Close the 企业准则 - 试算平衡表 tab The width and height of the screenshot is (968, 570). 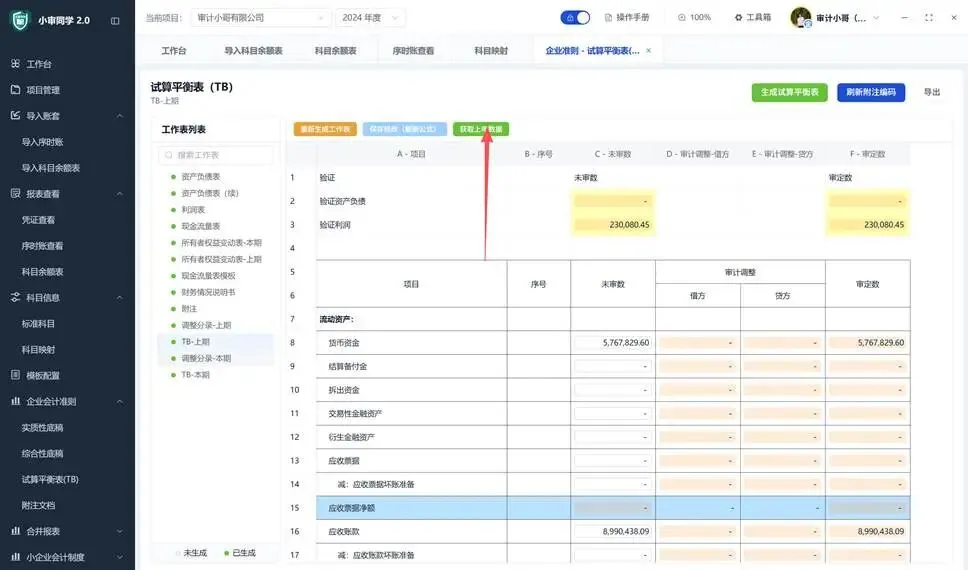(648, 51)
